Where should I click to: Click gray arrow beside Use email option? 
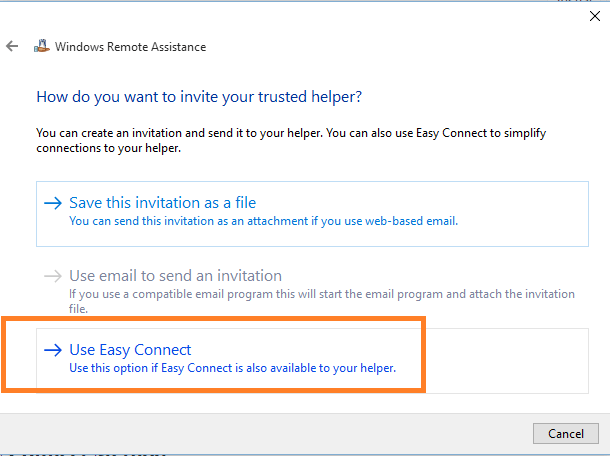(x=53, y=276)
